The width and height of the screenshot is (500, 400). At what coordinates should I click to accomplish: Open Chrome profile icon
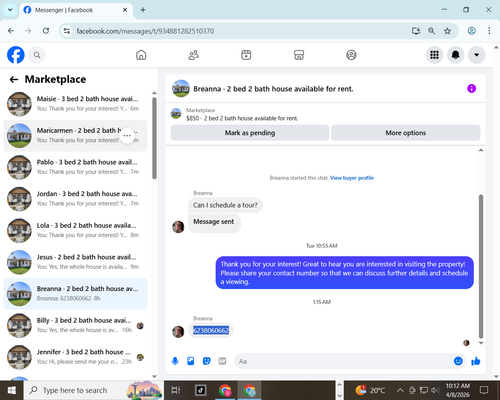point(471,31)
